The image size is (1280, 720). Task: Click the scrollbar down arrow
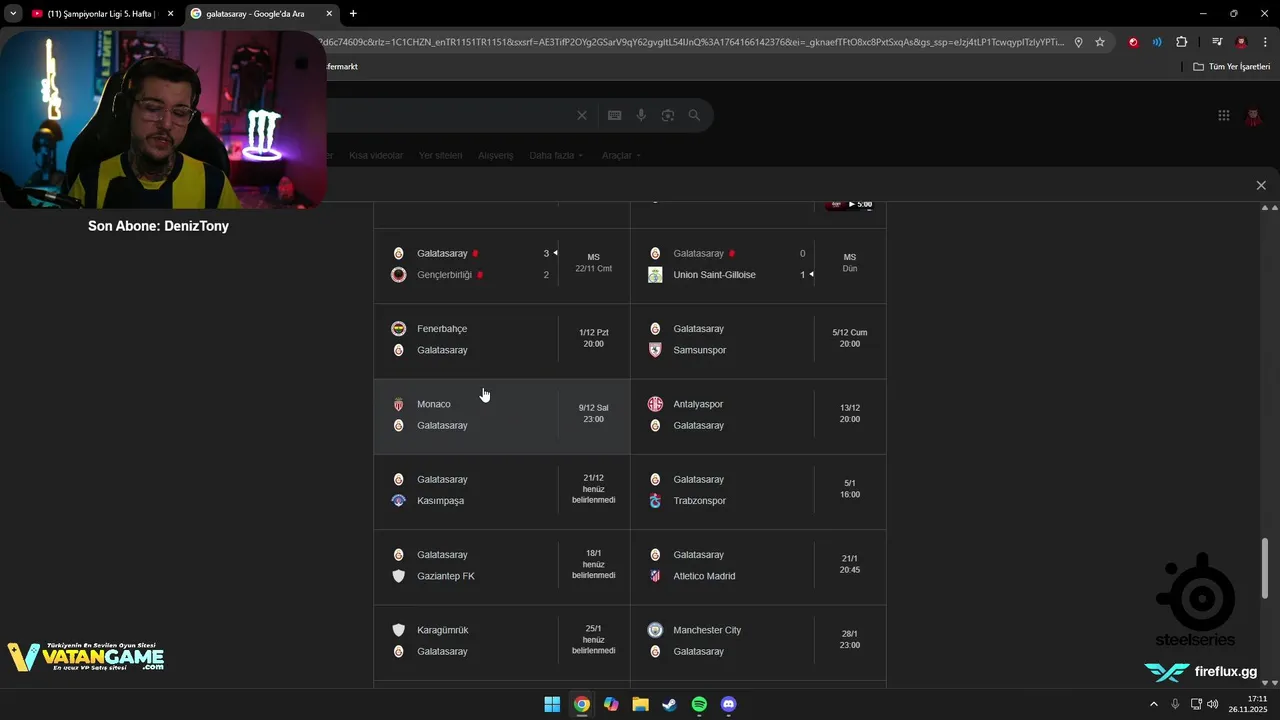1267,682
